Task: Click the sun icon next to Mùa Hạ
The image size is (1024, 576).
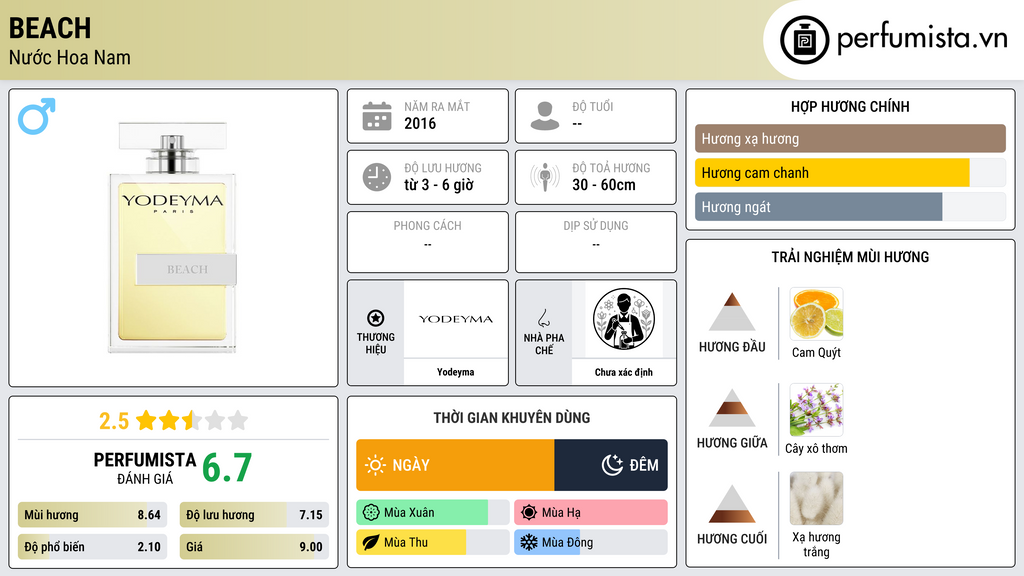Action: coord(529,513)
